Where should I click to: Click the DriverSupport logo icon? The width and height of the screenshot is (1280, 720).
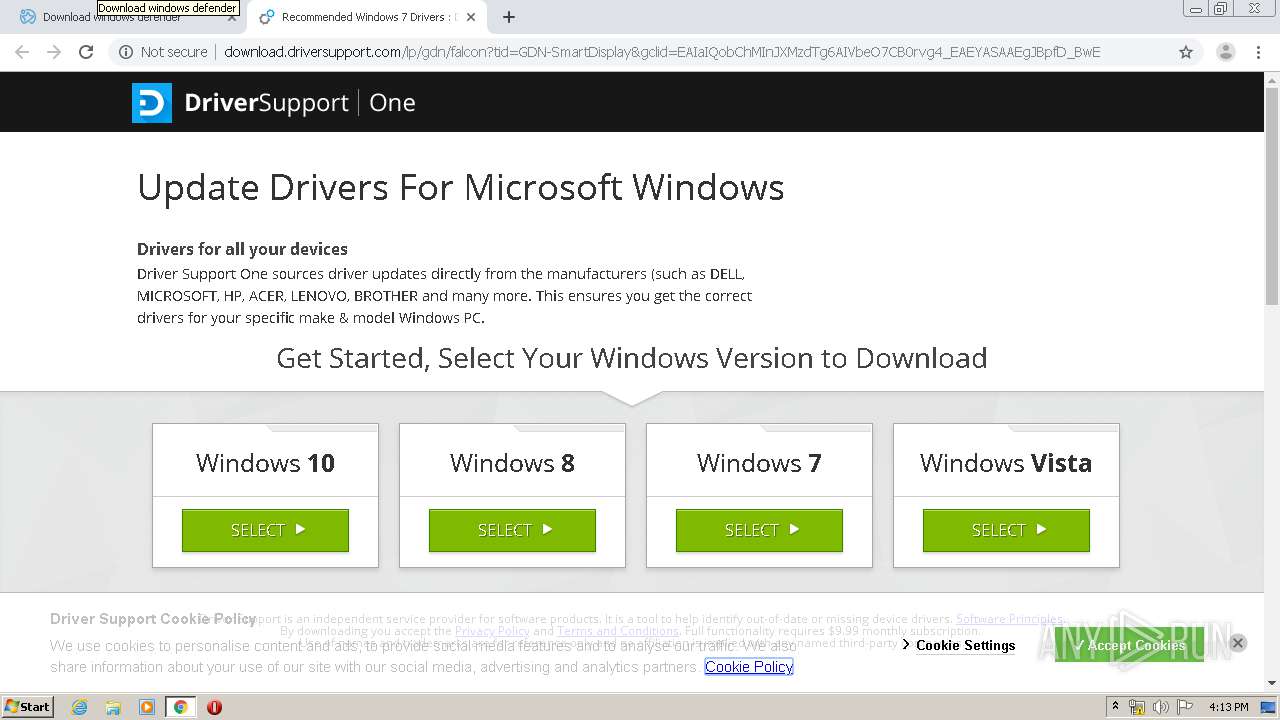(x=152, y=103)
